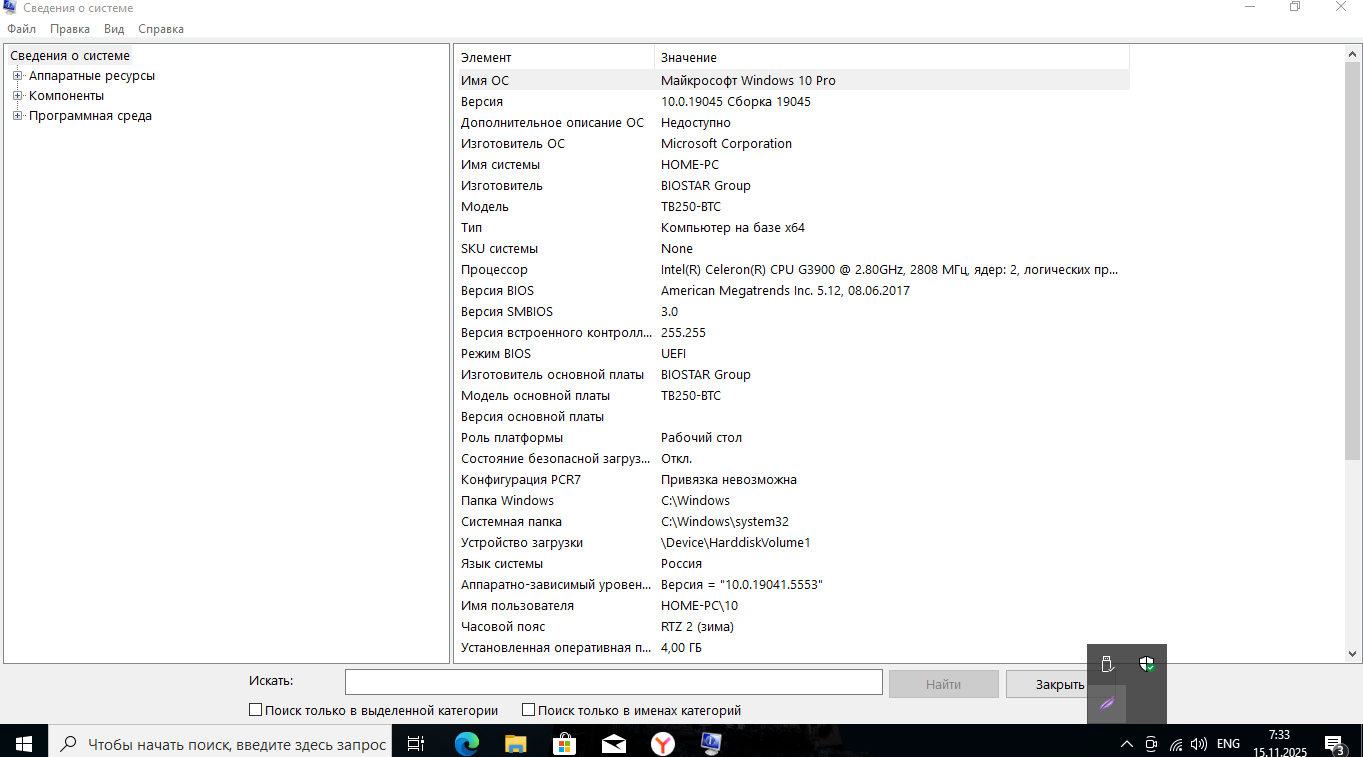Open Task View on the taskbar

416,743
